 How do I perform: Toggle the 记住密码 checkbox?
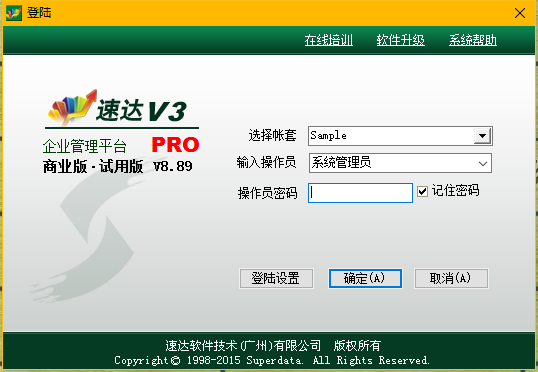tap(422, 191)
